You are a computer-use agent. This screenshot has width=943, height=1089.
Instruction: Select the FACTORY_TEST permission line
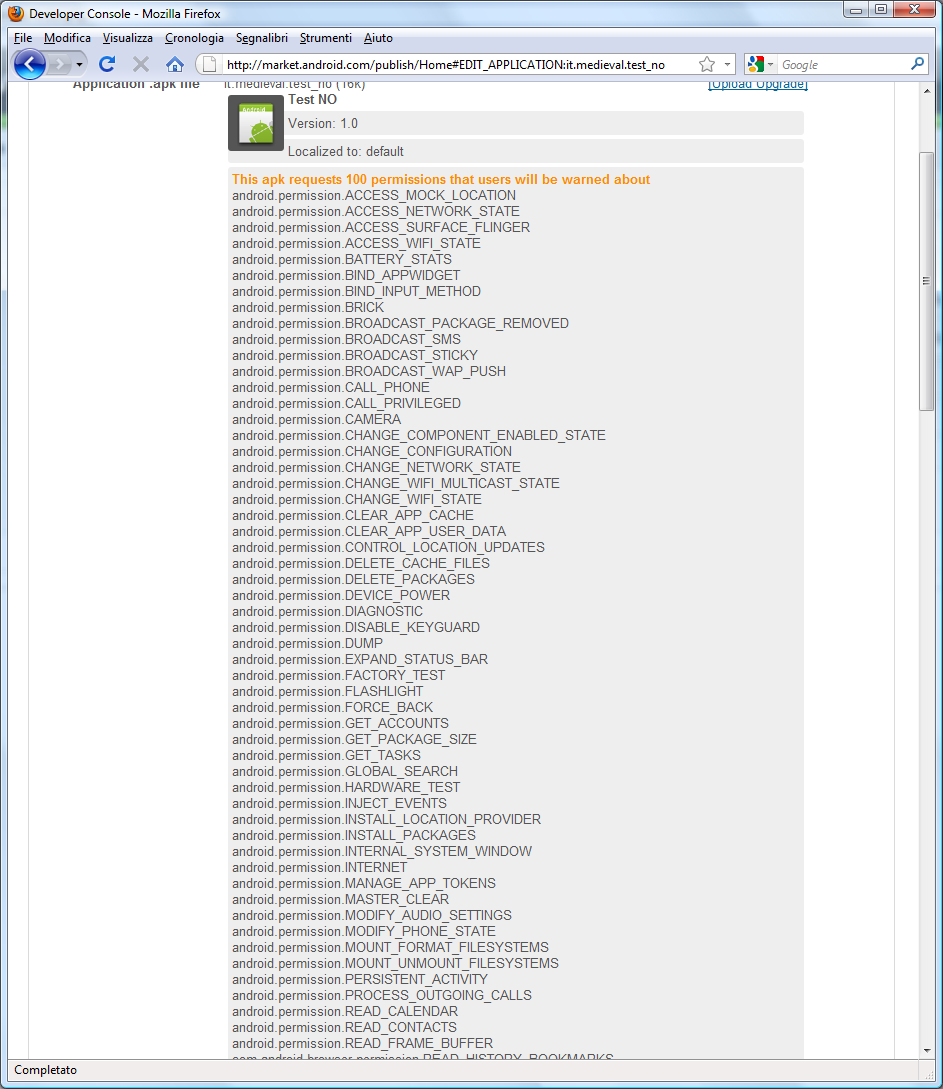click(x=339, y=675)
